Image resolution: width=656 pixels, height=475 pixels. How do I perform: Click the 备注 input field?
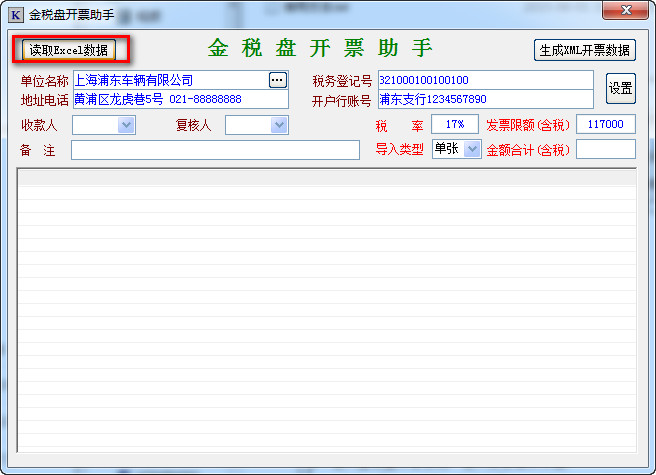click(x=215, y=150)
